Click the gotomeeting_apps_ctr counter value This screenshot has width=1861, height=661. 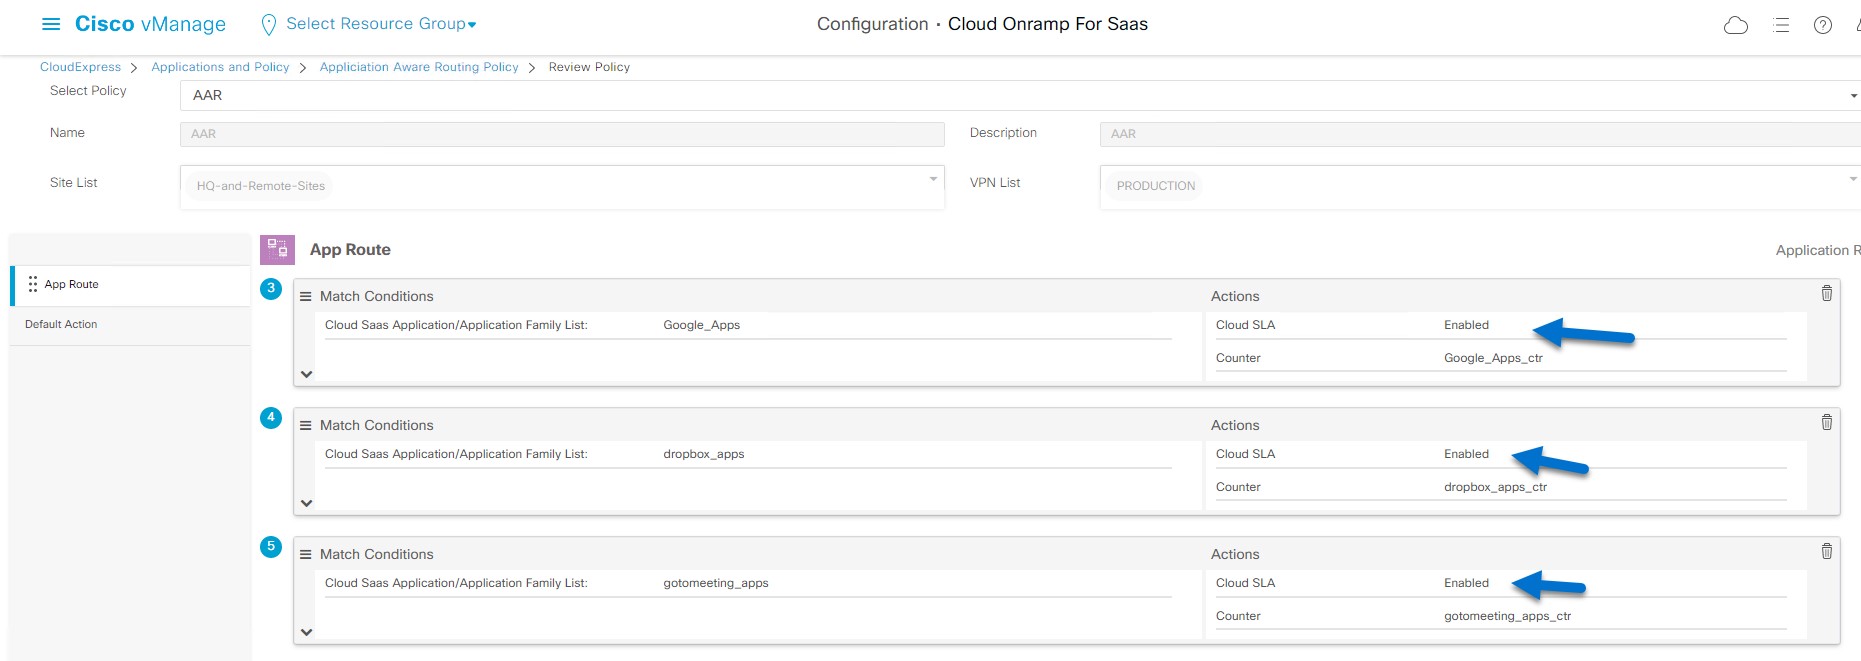(x=1507, y=616)
